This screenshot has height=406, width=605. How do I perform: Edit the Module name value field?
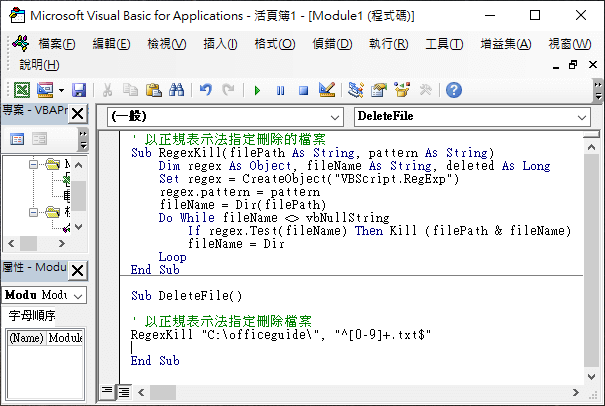65,338
